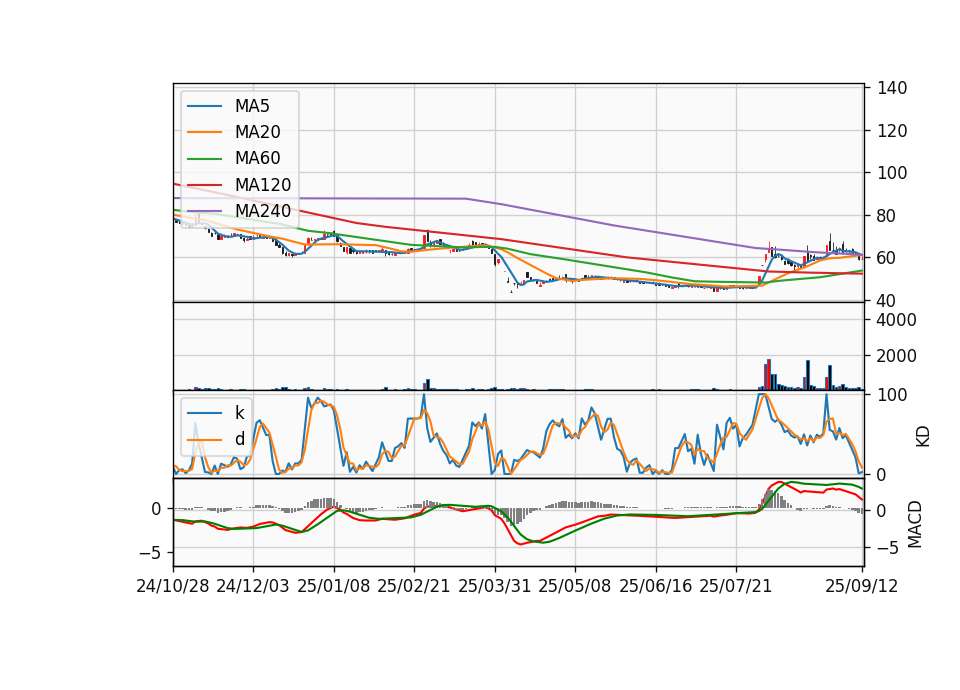Click the 2000 volume axis label

coord(897,356)
